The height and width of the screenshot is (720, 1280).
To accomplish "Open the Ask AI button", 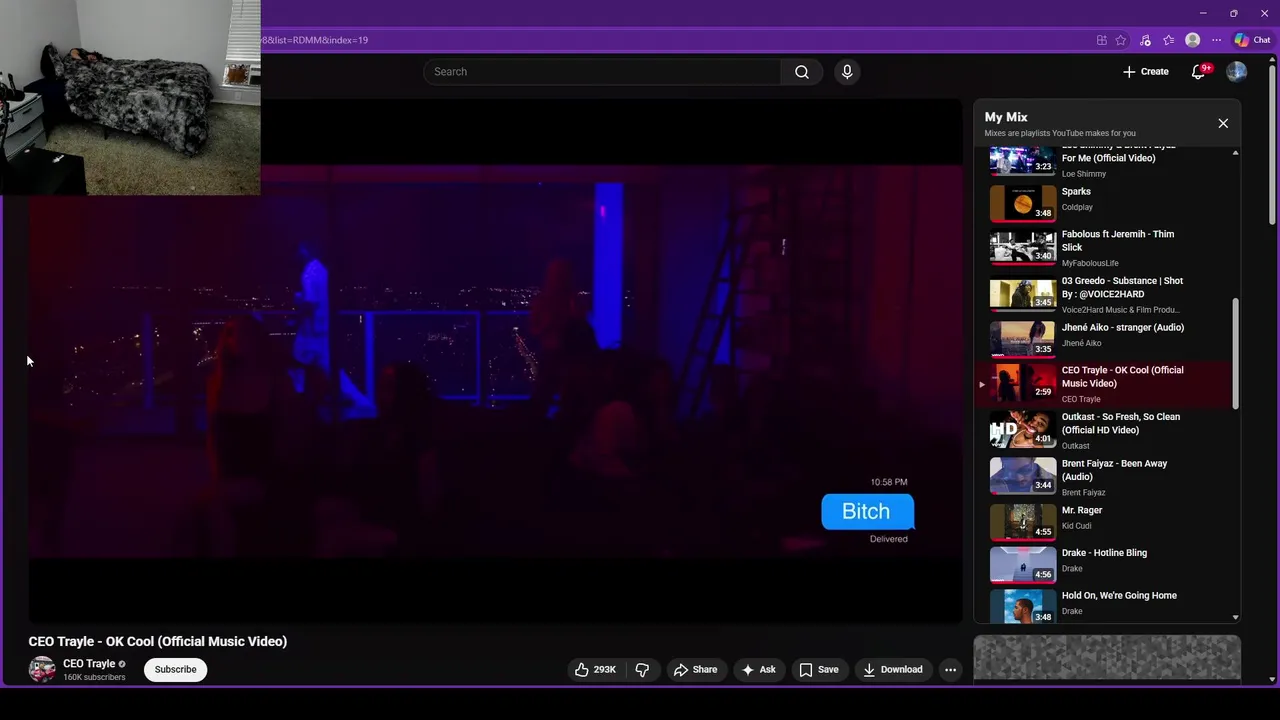I will click(758, 670).
